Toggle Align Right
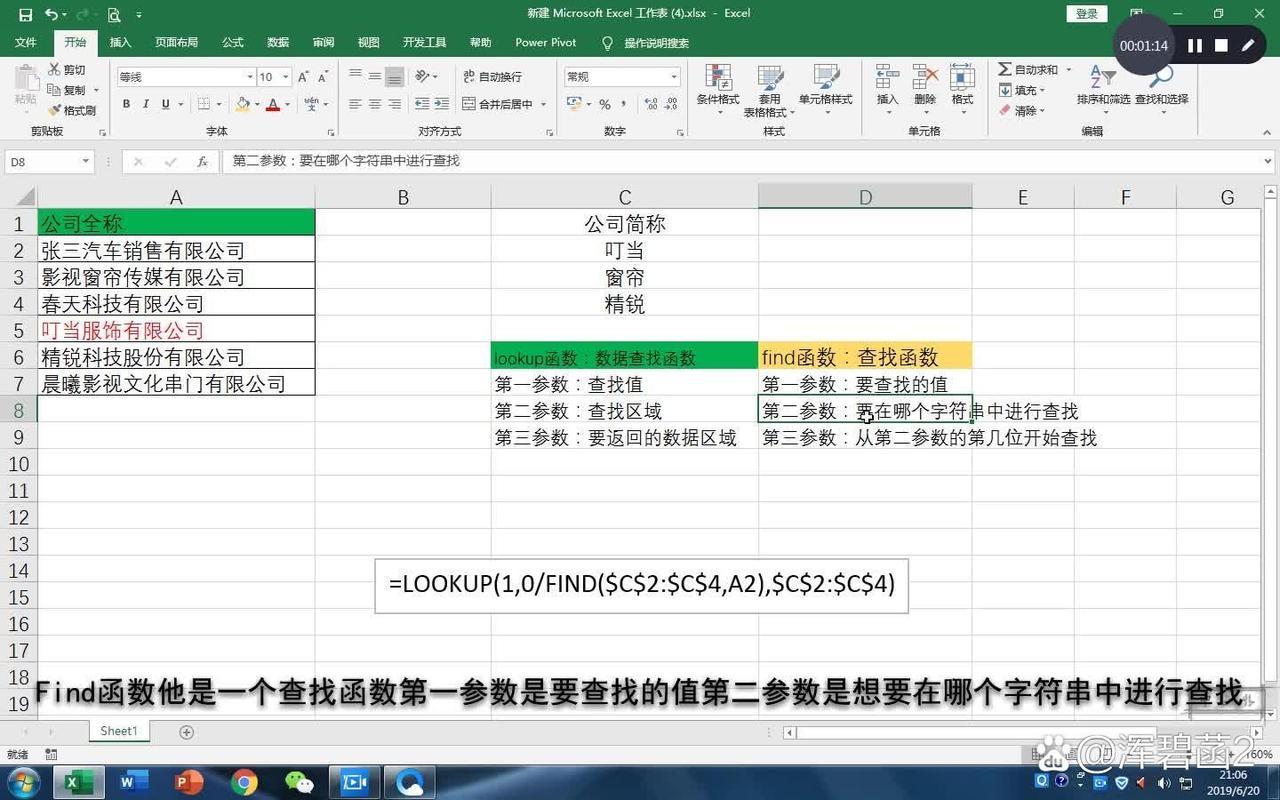The height and width of the screenshot is (800, 1280). pyautogui.click(x=395, y=104)
